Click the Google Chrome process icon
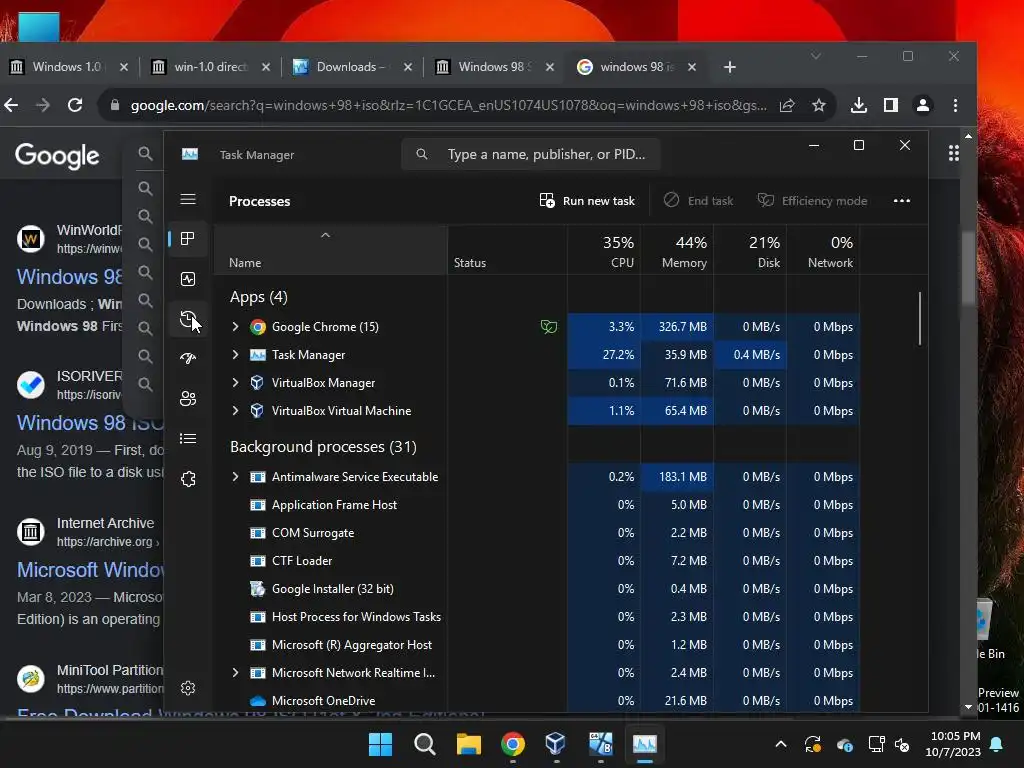The height and width of the screenshot is (768, 1024). pyautogui.click(x=258, y=327)
